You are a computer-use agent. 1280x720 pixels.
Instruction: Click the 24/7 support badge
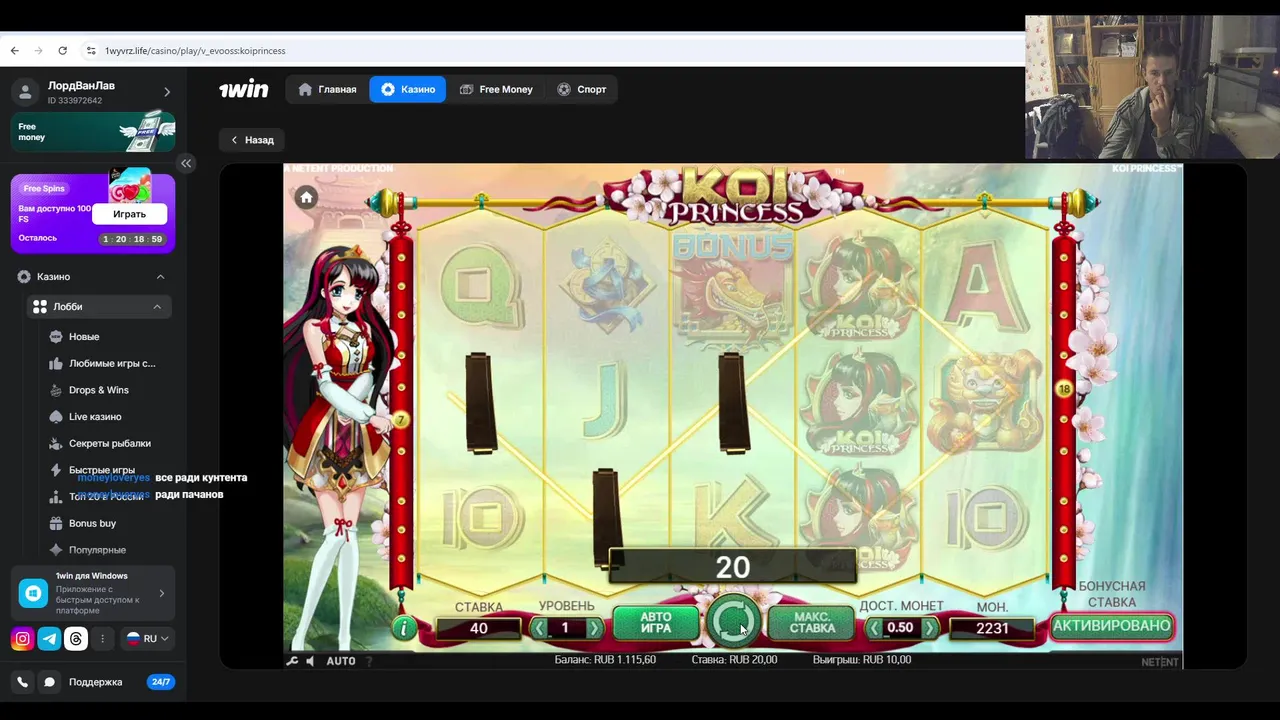160,682
